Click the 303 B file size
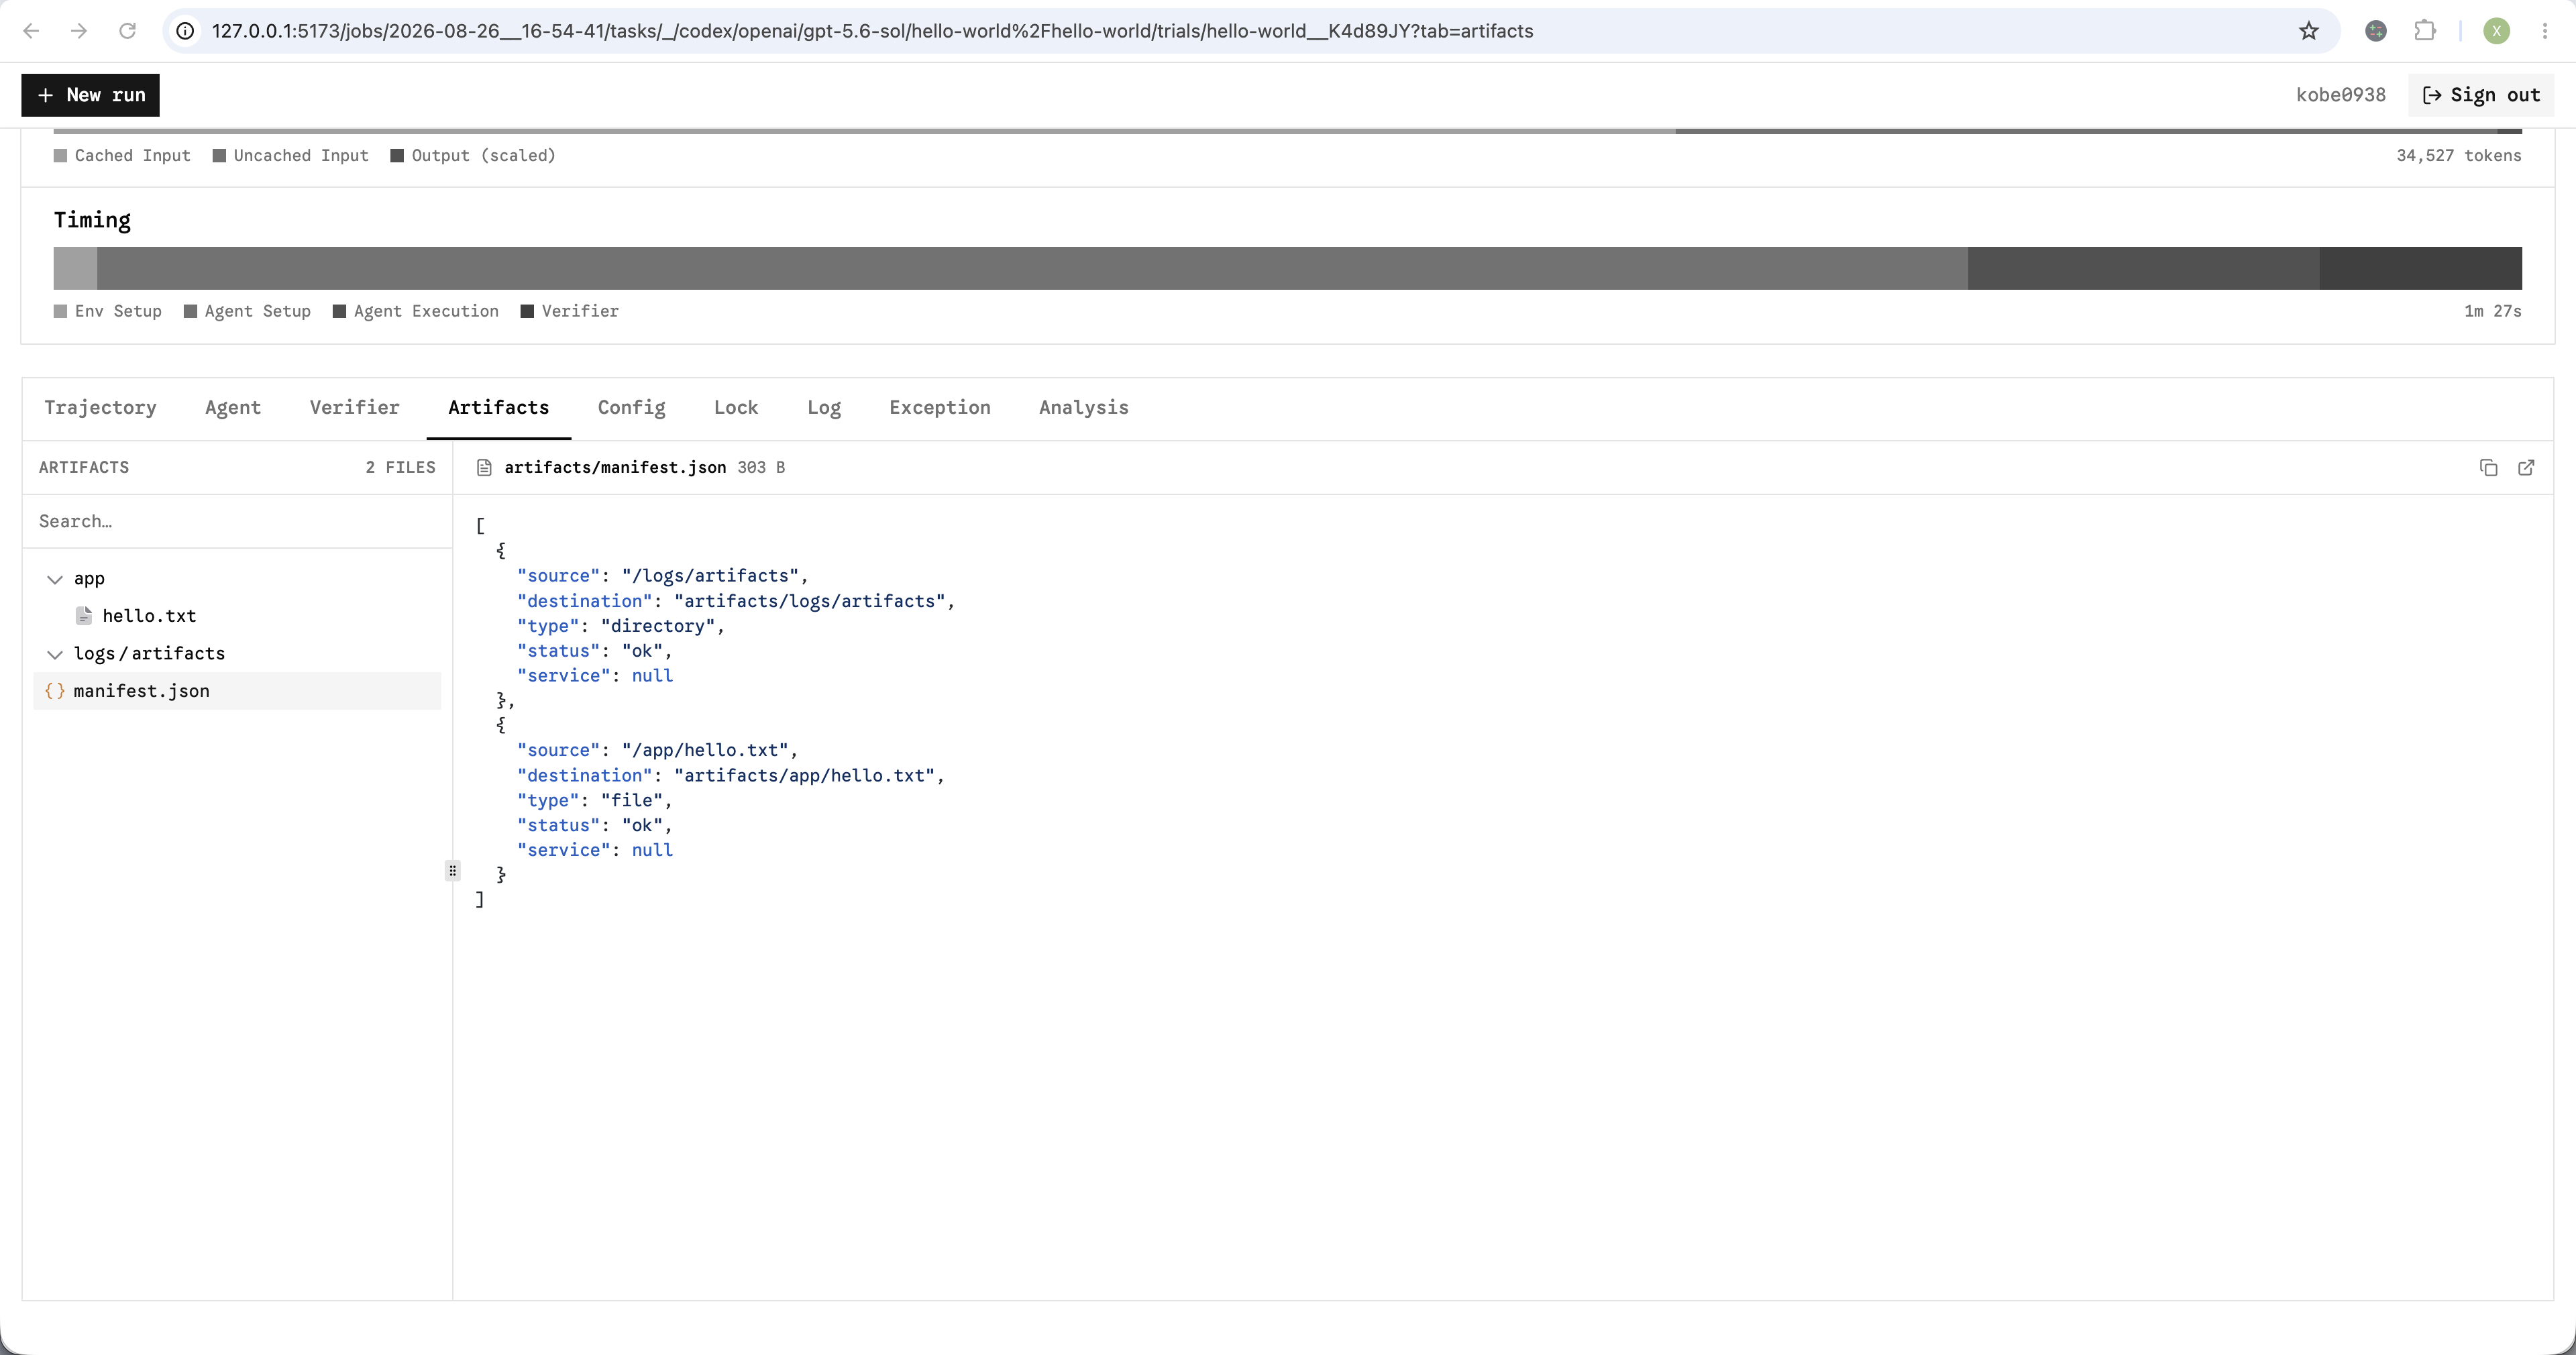Viewport: 2576px width, 1355px height. pos(761,468)
